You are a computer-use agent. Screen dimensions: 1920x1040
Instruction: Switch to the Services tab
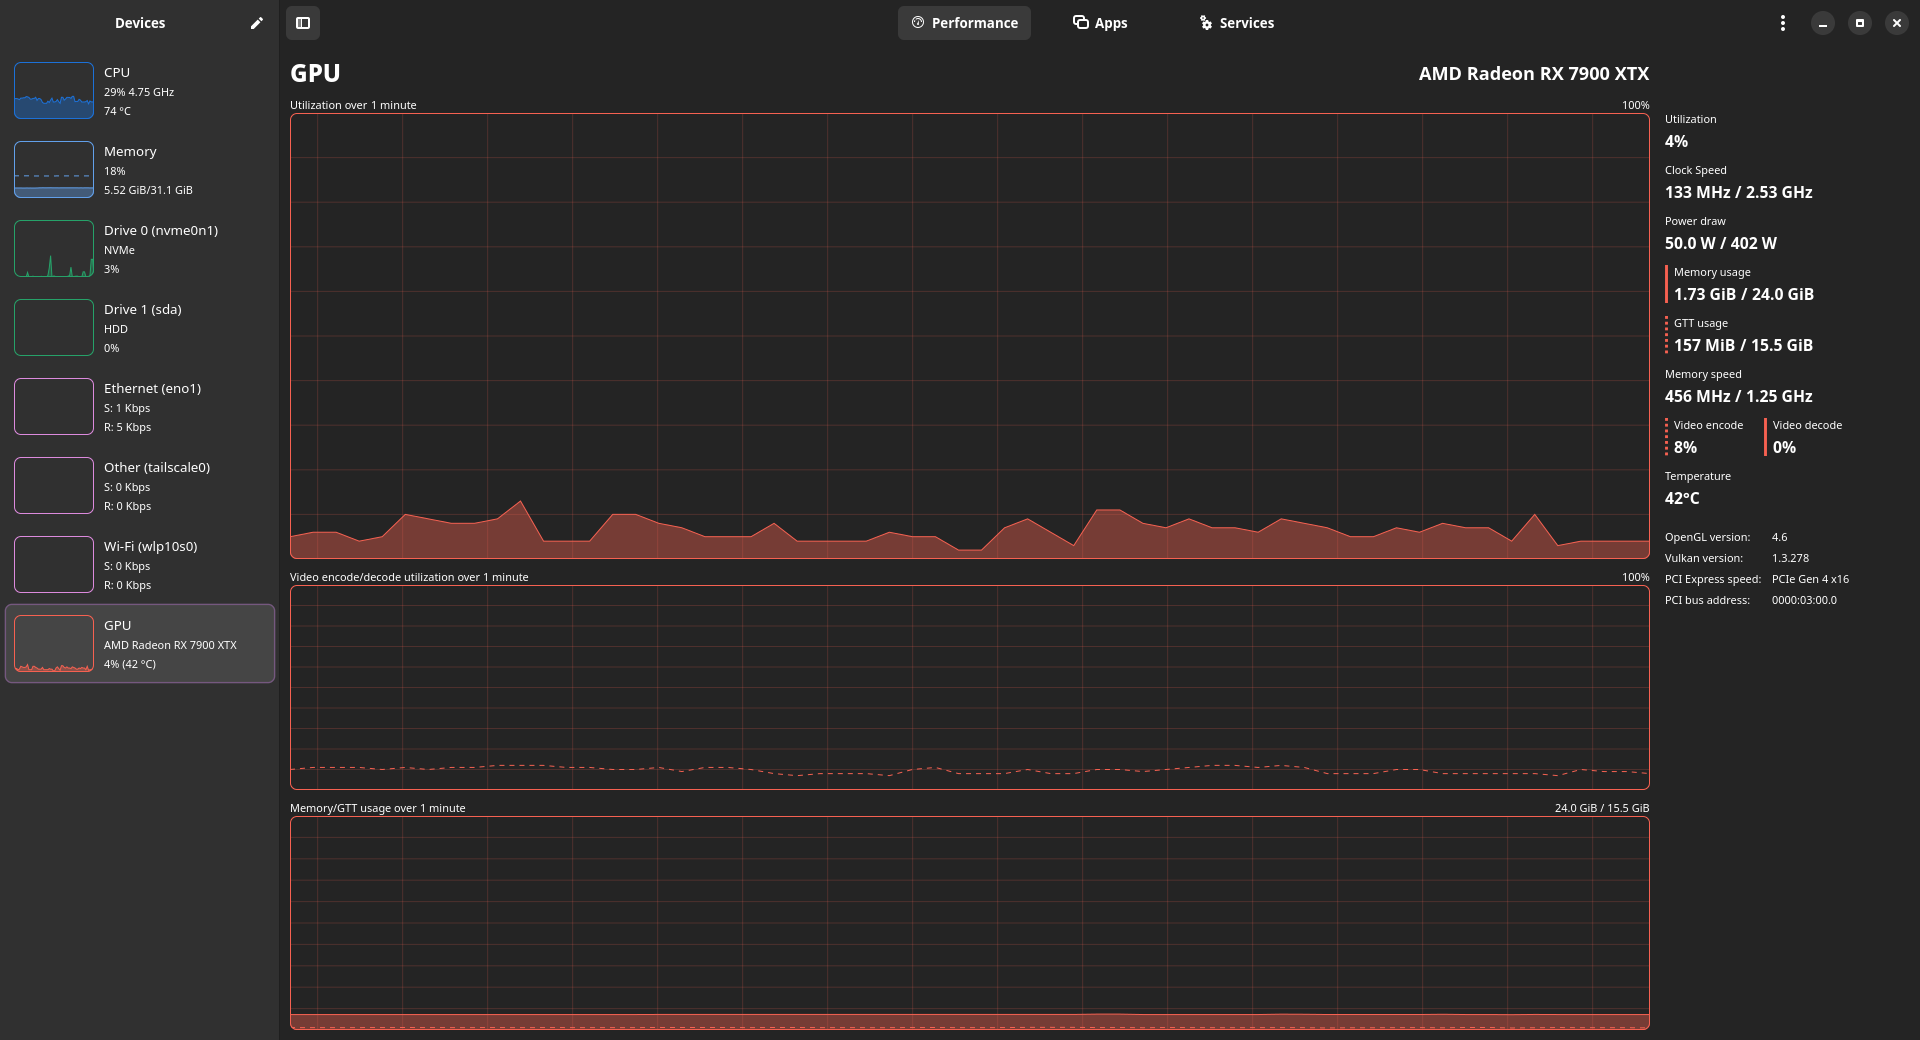click(x=1236, y=23)
